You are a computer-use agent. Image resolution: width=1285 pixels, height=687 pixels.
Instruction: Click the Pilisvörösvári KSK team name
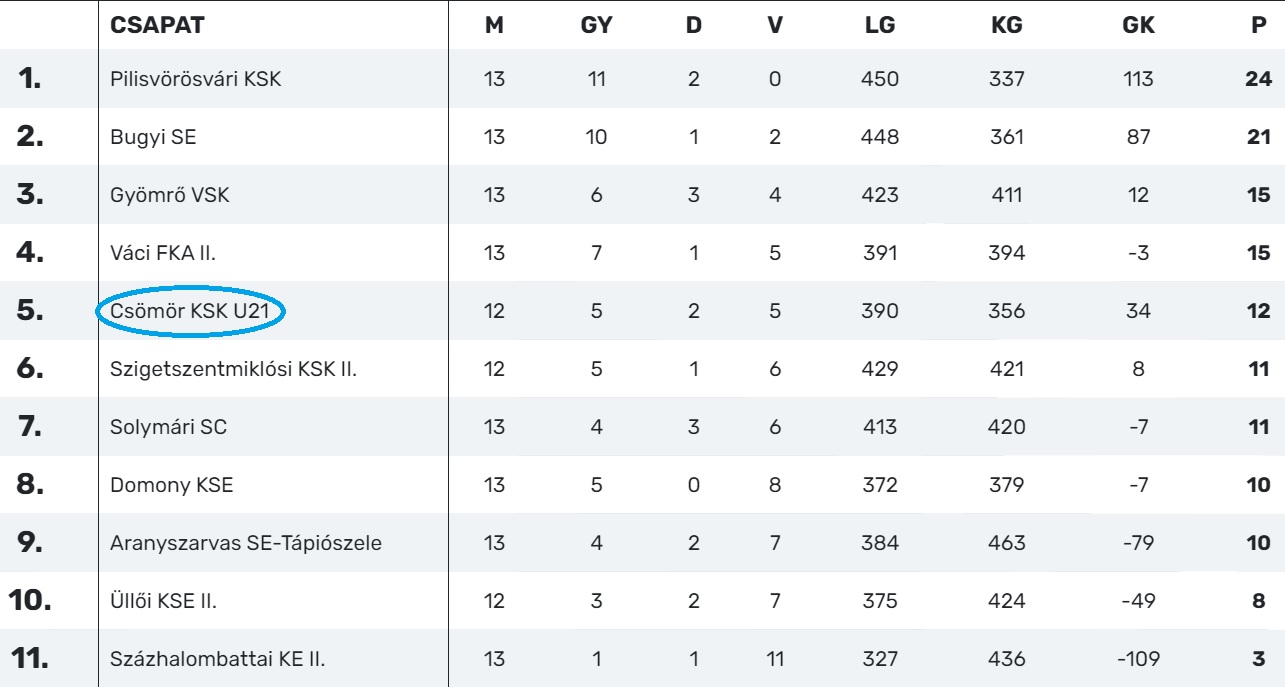[196, 80]
